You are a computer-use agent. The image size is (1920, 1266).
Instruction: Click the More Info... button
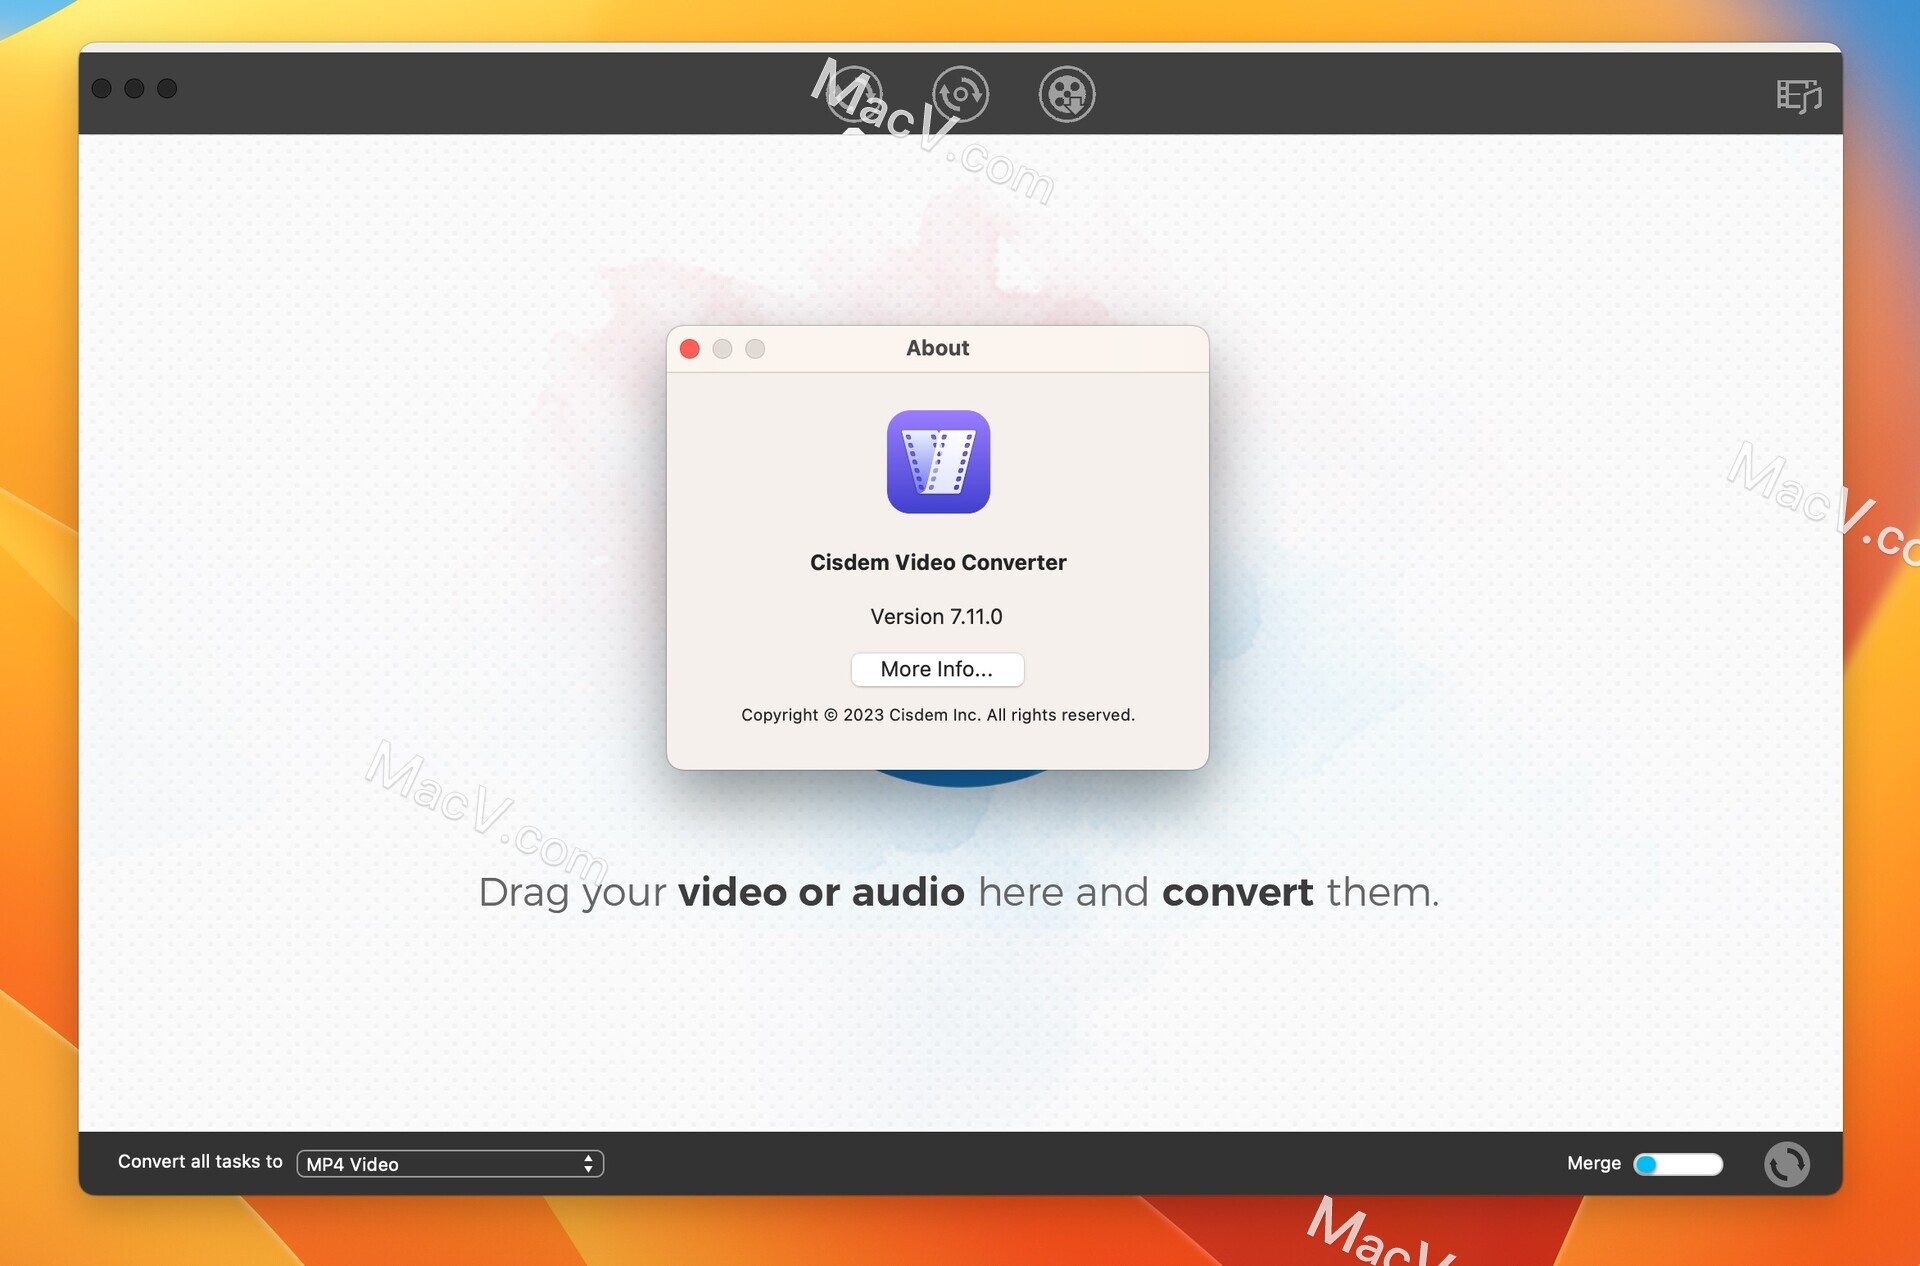pyautogui.click(x=937, y=669)
